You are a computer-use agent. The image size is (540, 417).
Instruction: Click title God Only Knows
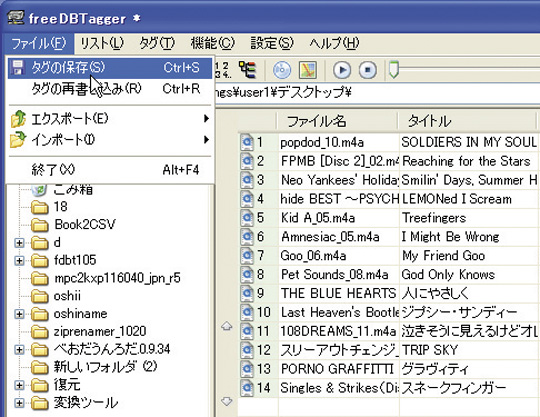tap(448, 274)
